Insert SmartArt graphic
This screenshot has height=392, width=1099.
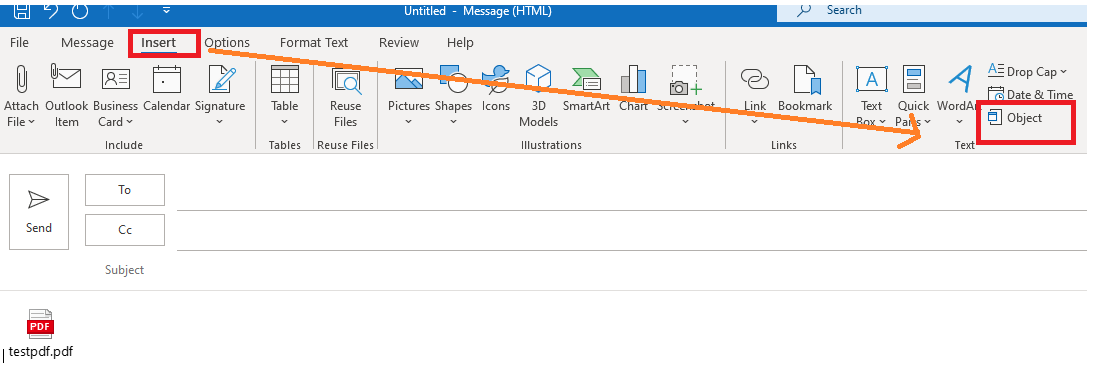coord(587,89)
